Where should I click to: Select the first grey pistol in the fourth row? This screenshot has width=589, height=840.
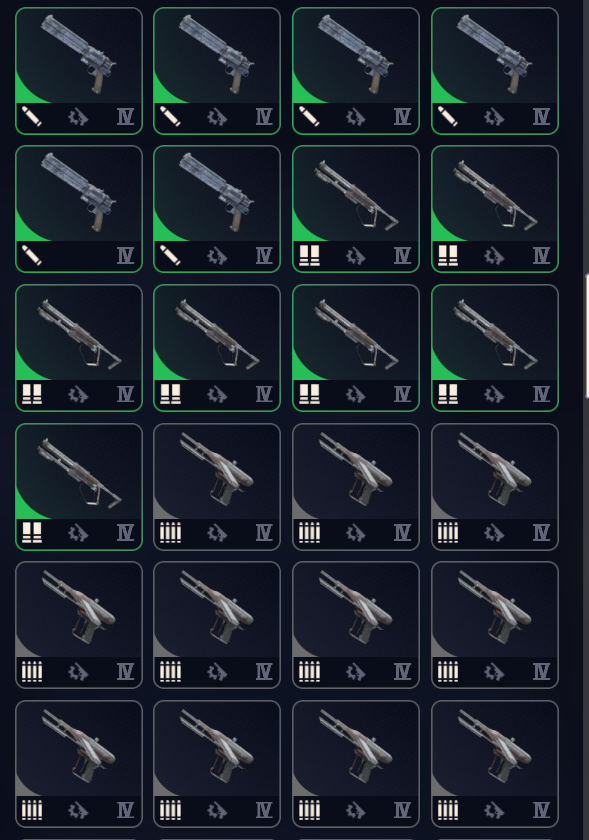[217, 486]
